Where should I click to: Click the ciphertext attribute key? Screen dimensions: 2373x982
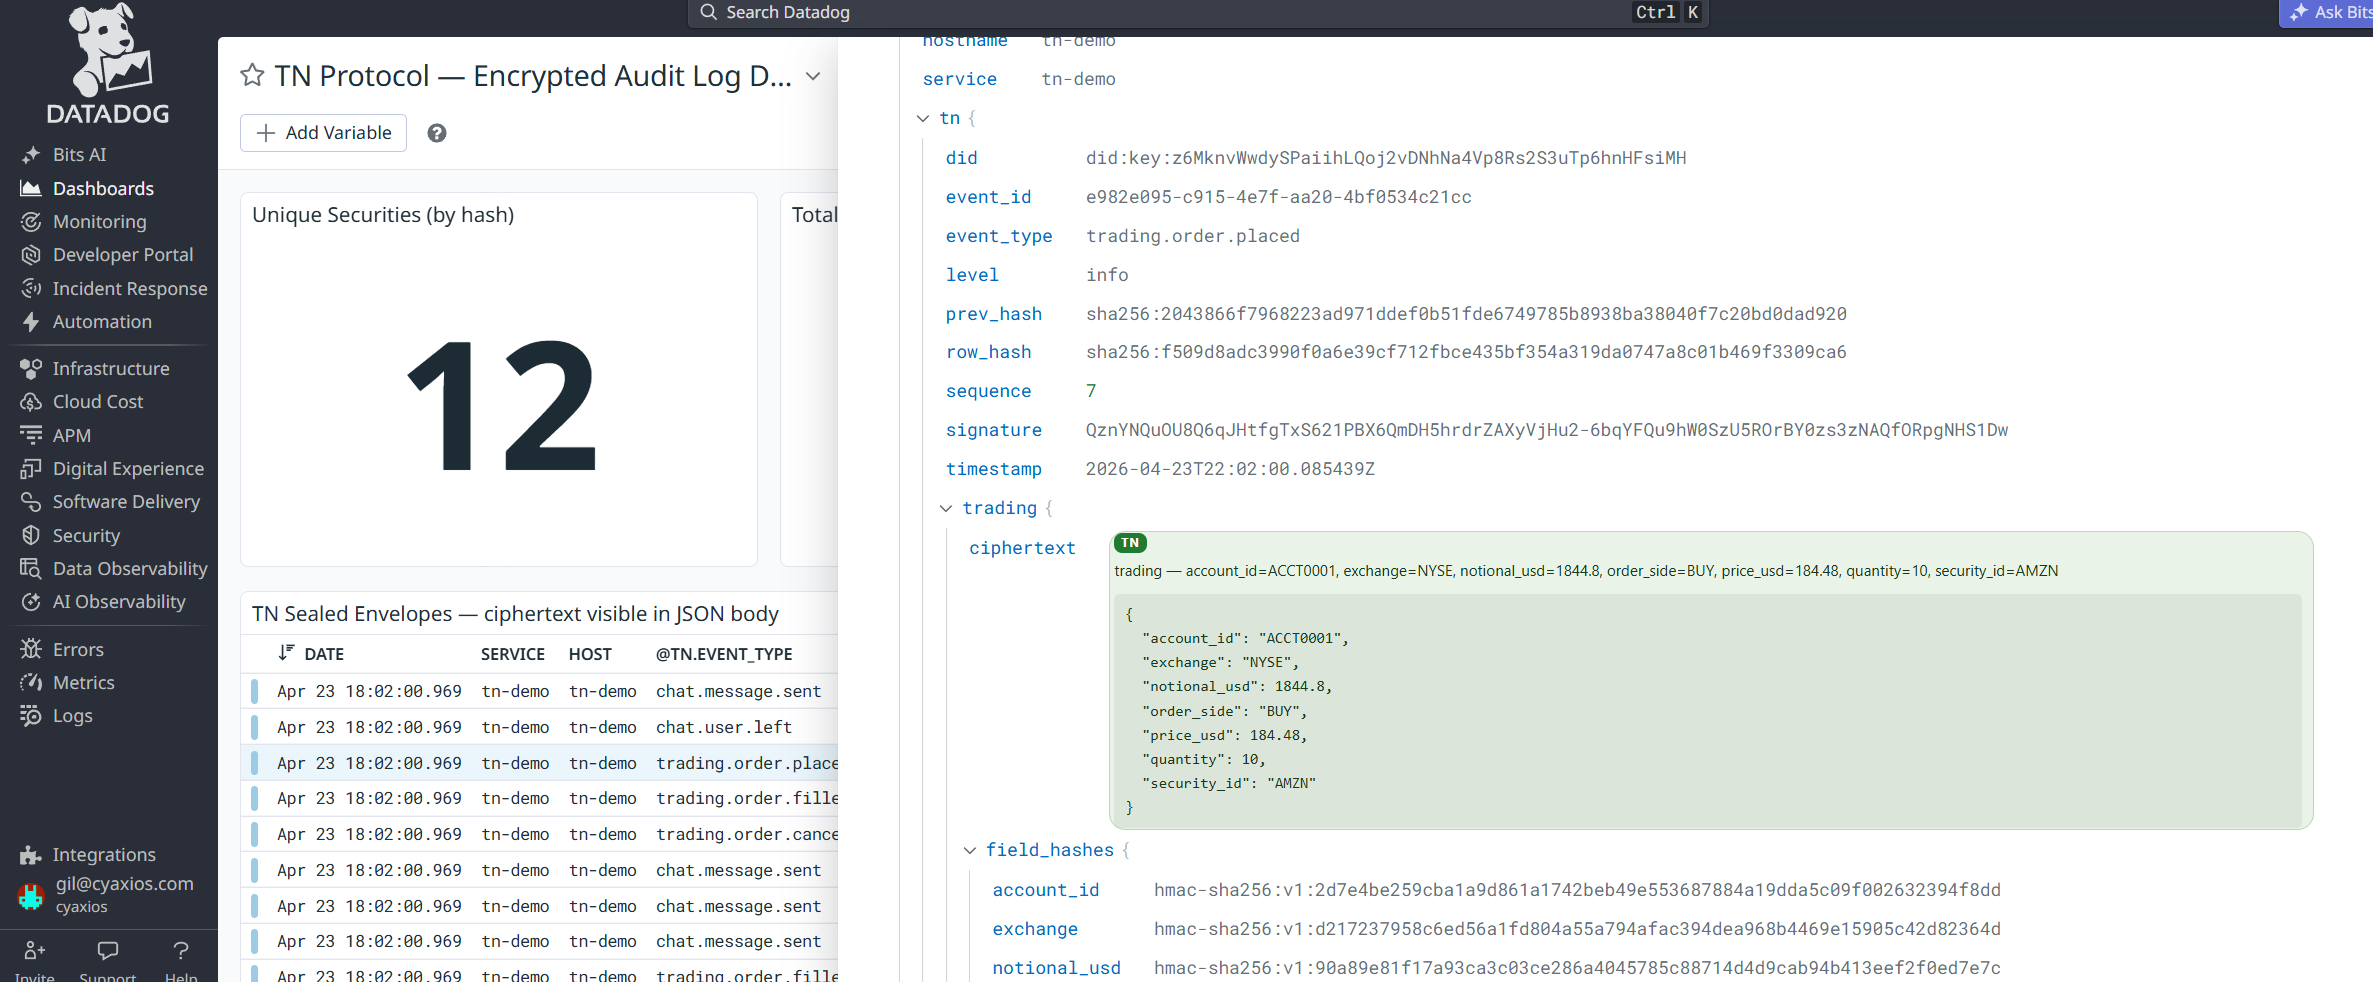(x=1022, y=548)
